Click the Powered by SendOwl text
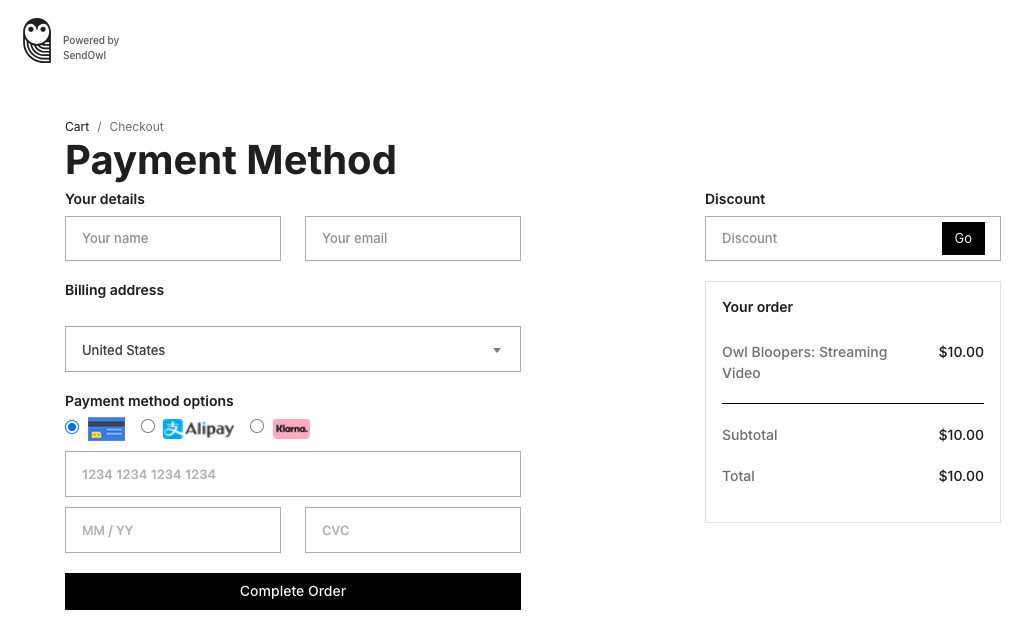The height and width of the screenshot is (632, 1033). (90, 48)
